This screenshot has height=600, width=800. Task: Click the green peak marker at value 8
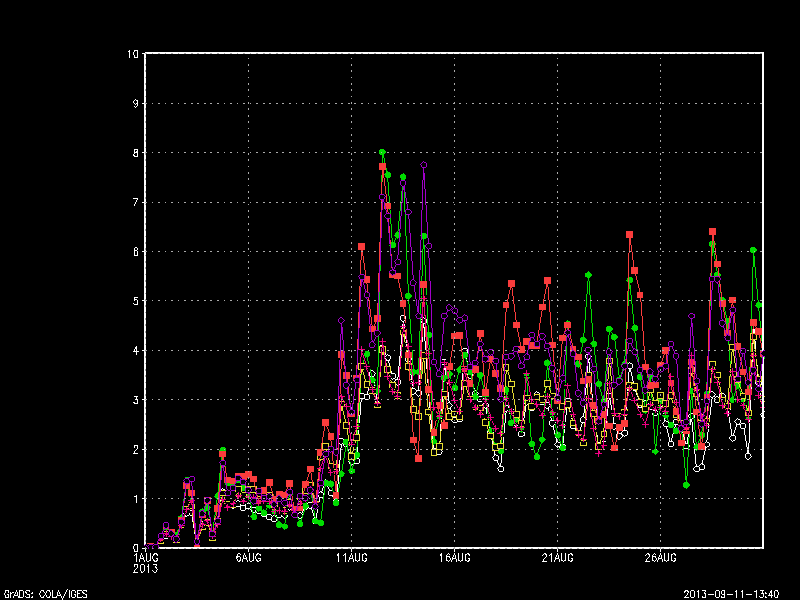point(382,152)
